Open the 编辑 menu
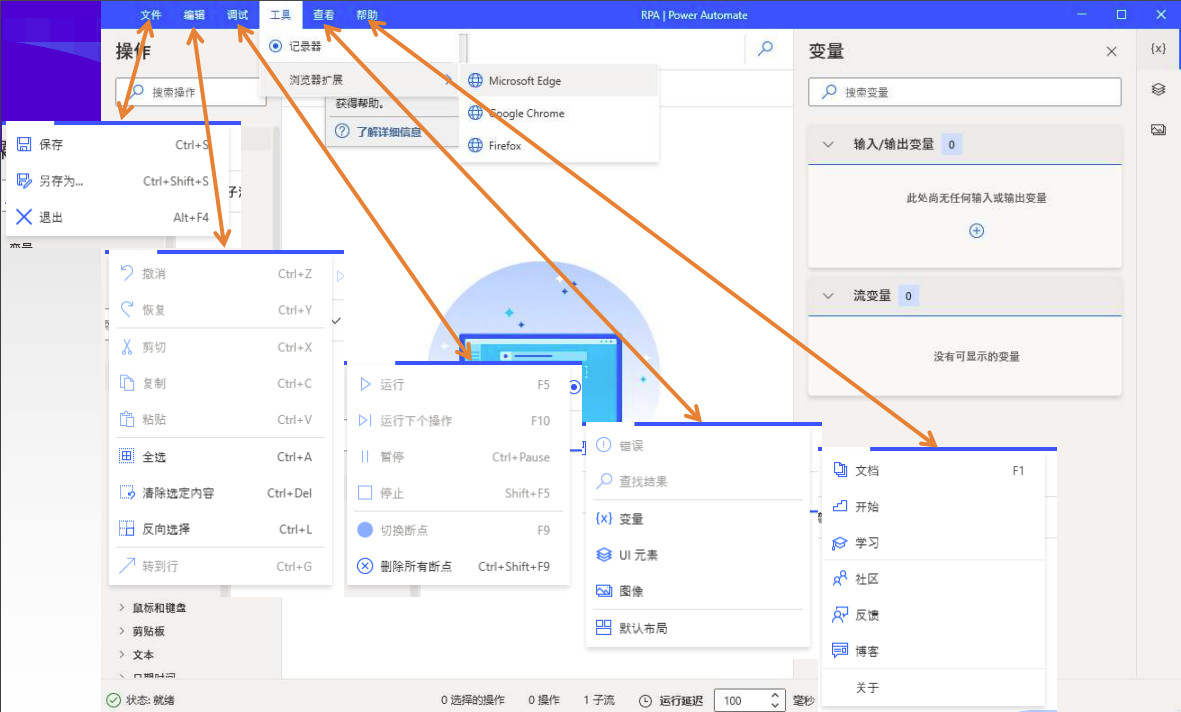1181x712 pixels. pyautogui.click(x=194, y=15)
